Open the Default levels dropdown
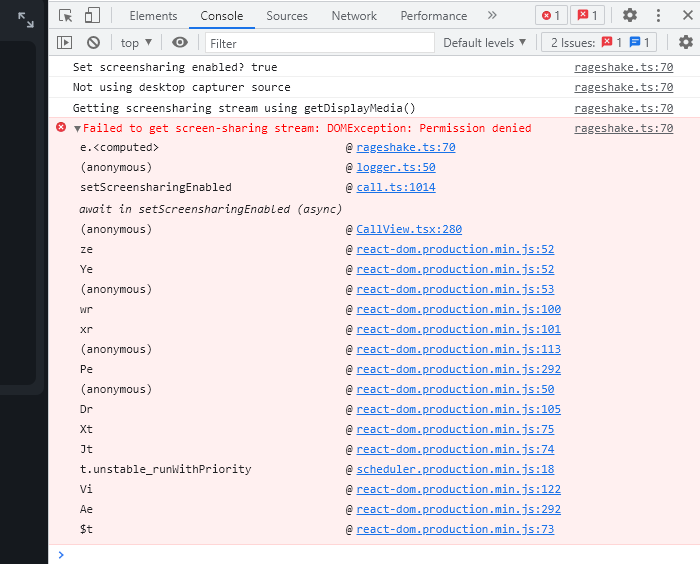Viewport: 700px width, 564px height. 484,43
